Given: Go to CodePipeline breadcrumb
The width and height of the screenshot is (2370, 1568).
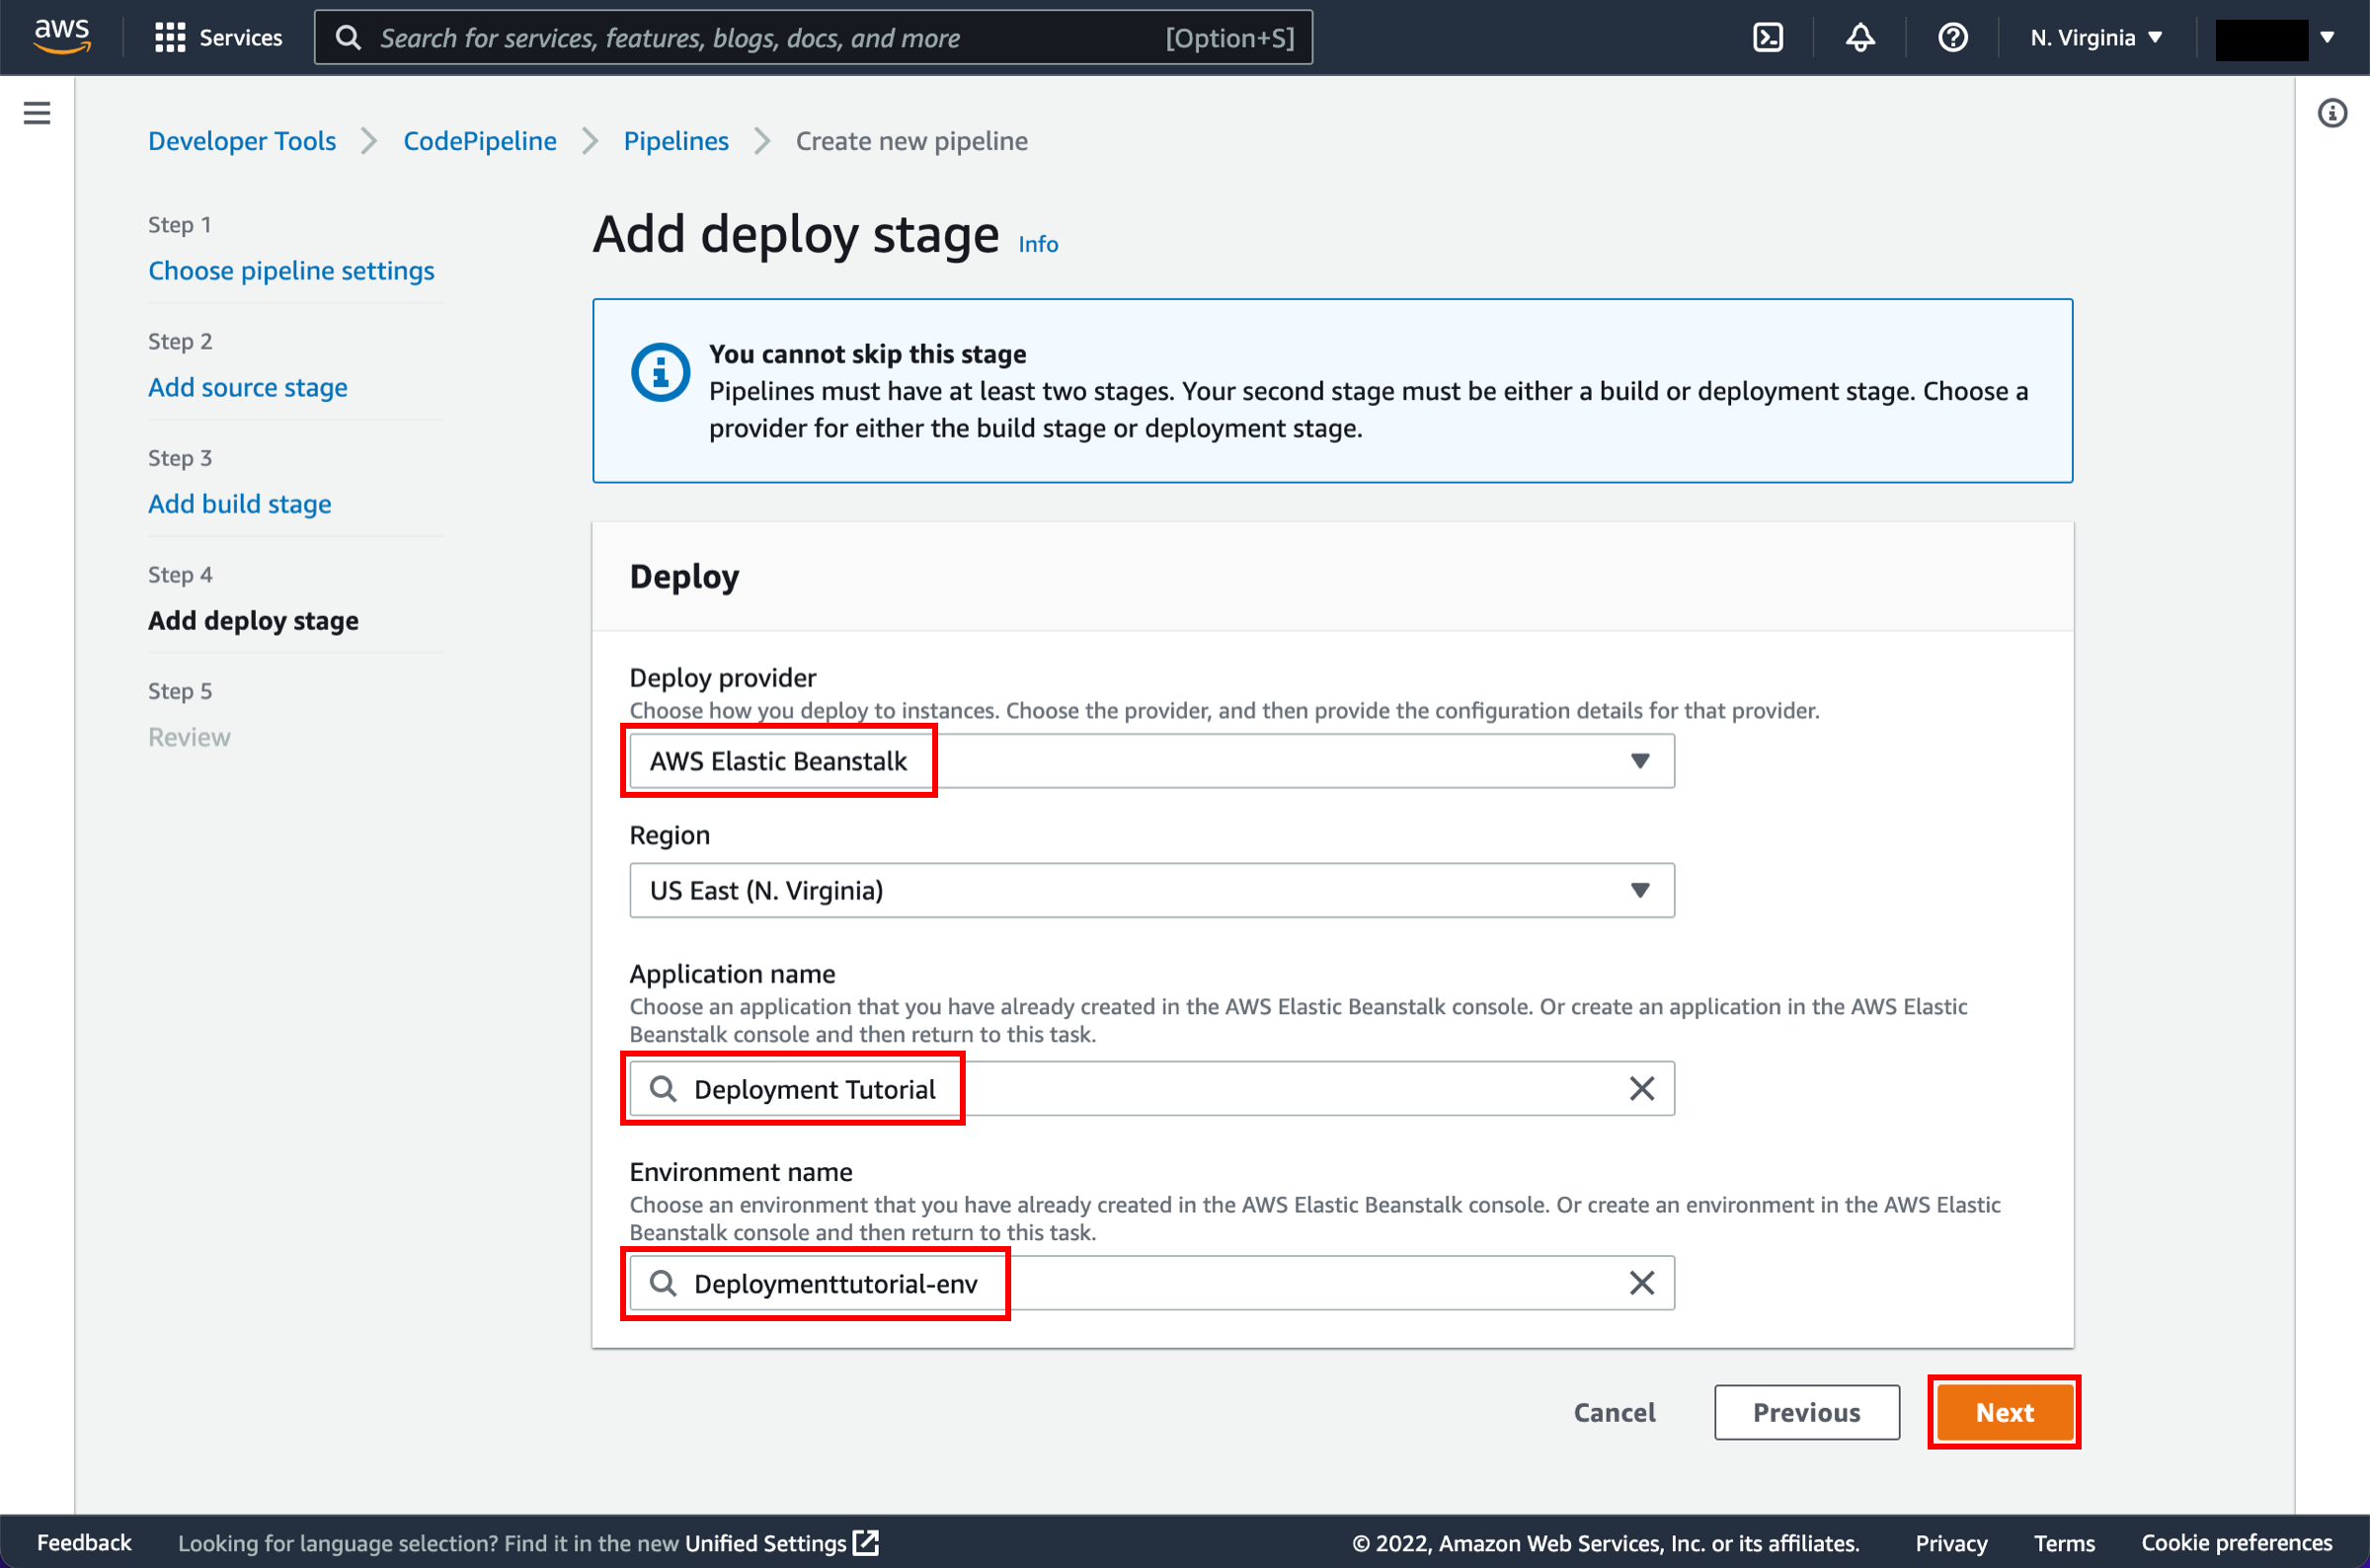Looking at the screenshot, I should point(480,141).
